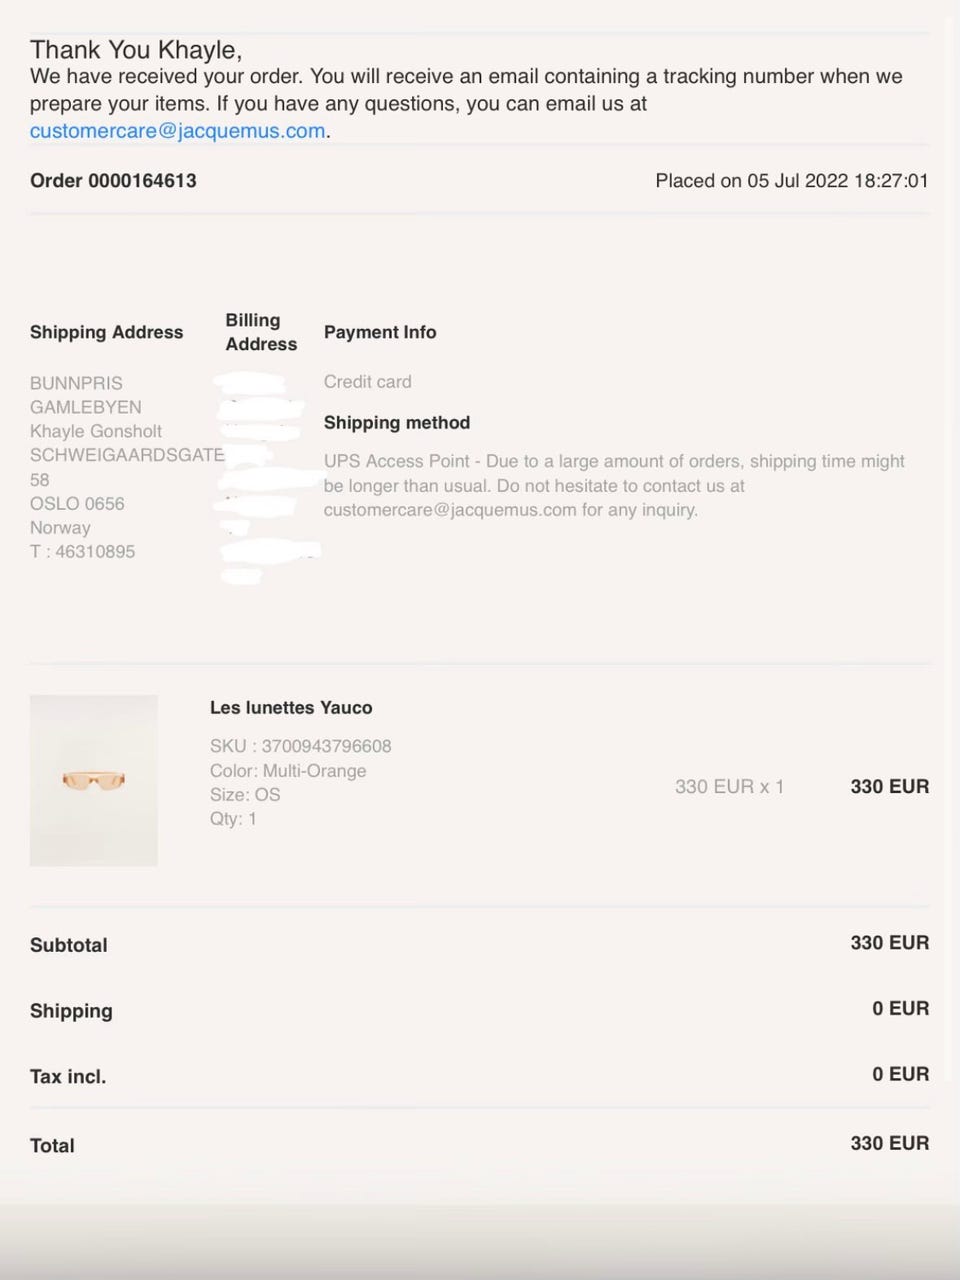The image size is (960, 1280).
Task: Click the Les lunettes Yauco product title
Action: coord(291,707)
